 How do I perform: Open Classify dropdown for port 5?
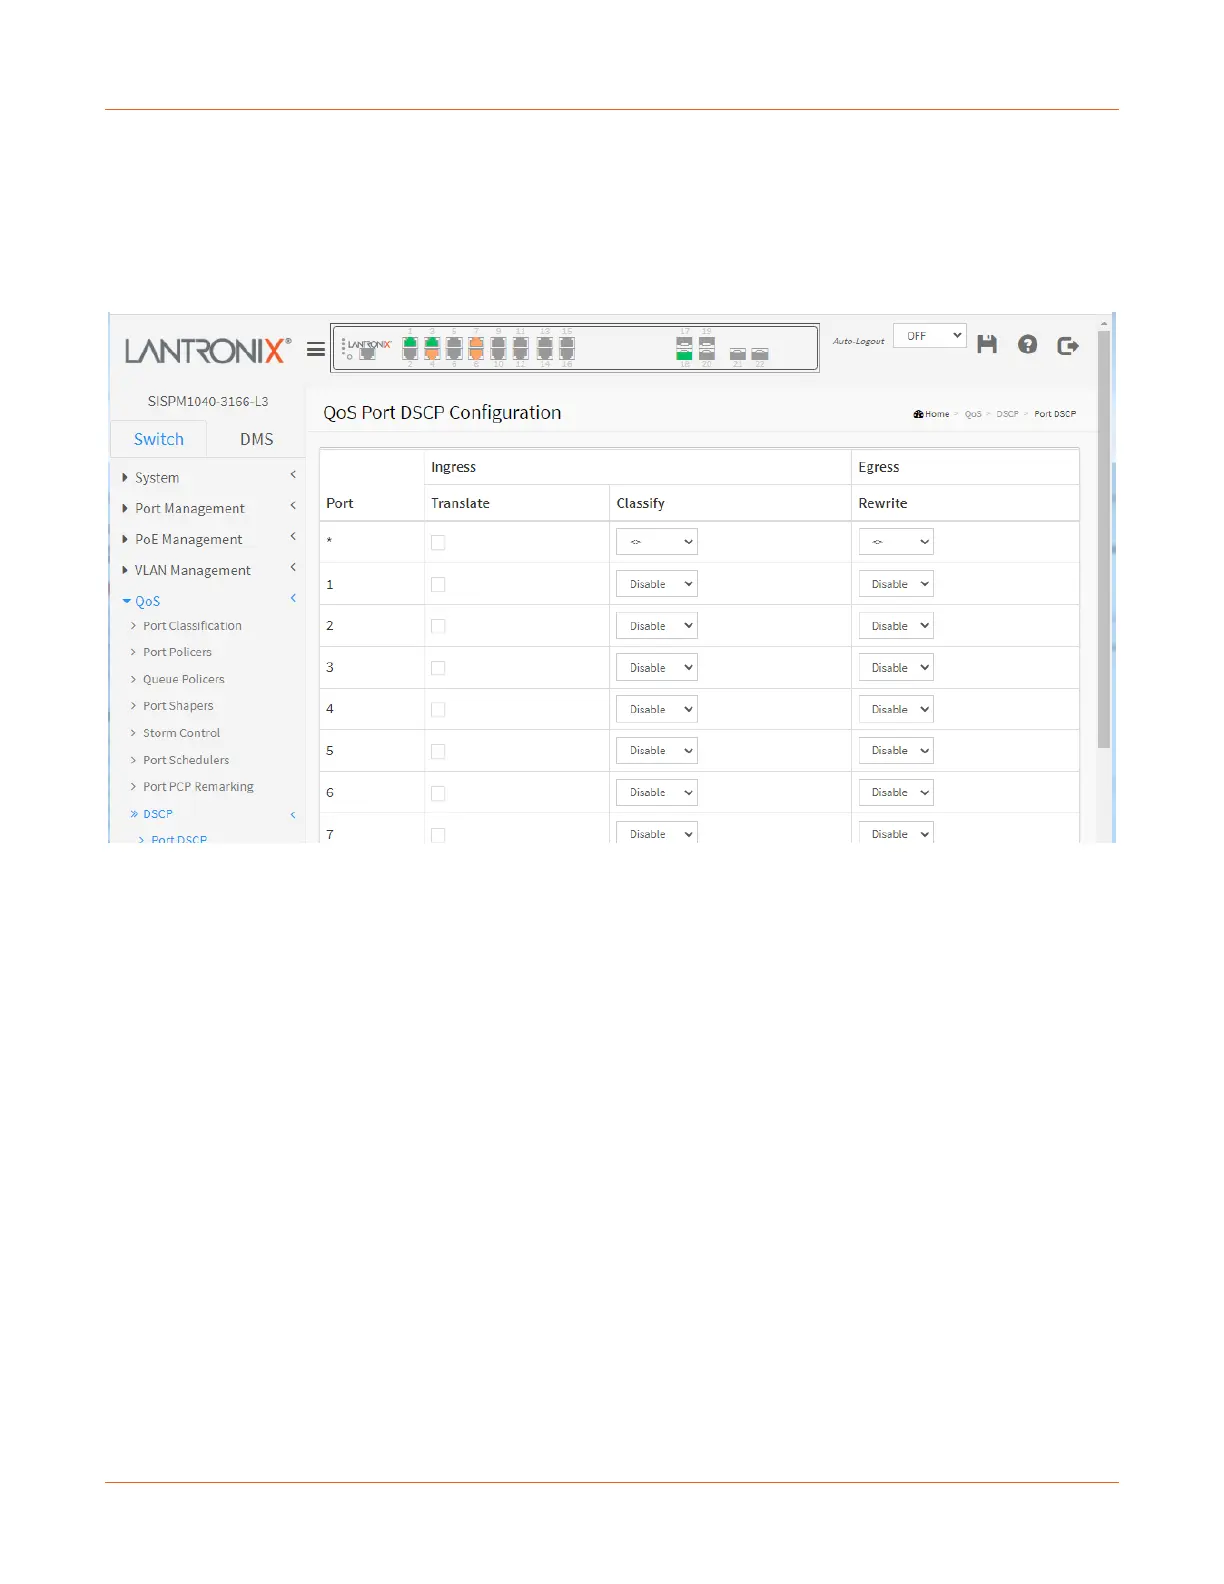pos(657,751)
